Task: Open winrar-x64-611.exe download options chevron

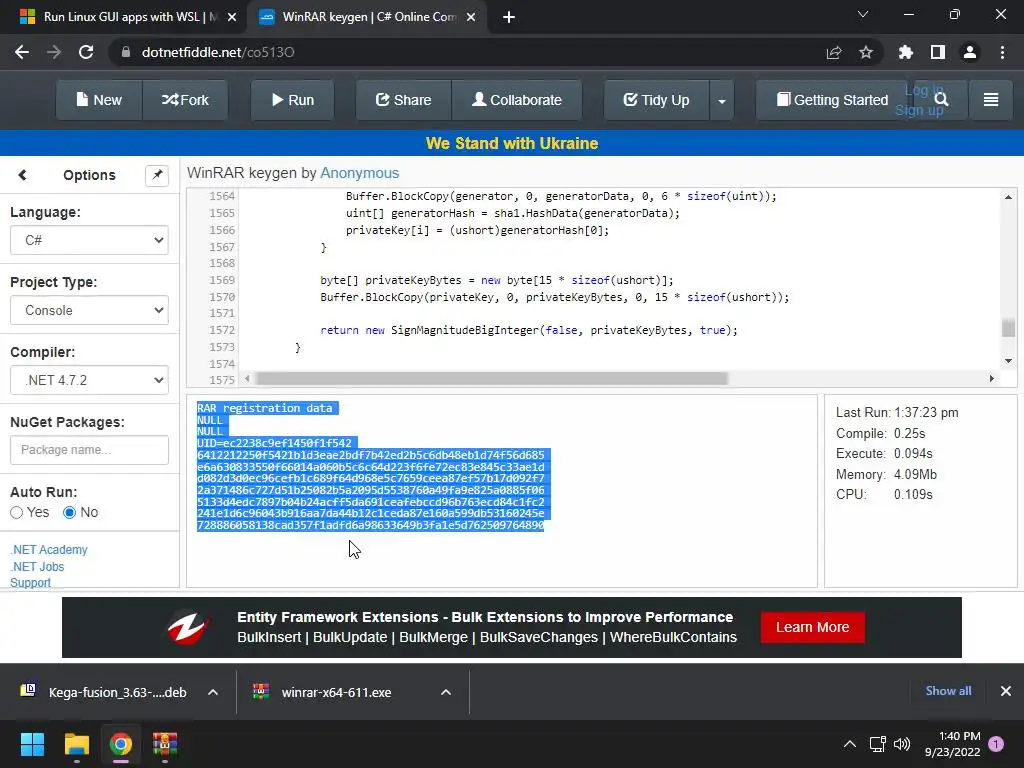Action: tap(446, 692)
